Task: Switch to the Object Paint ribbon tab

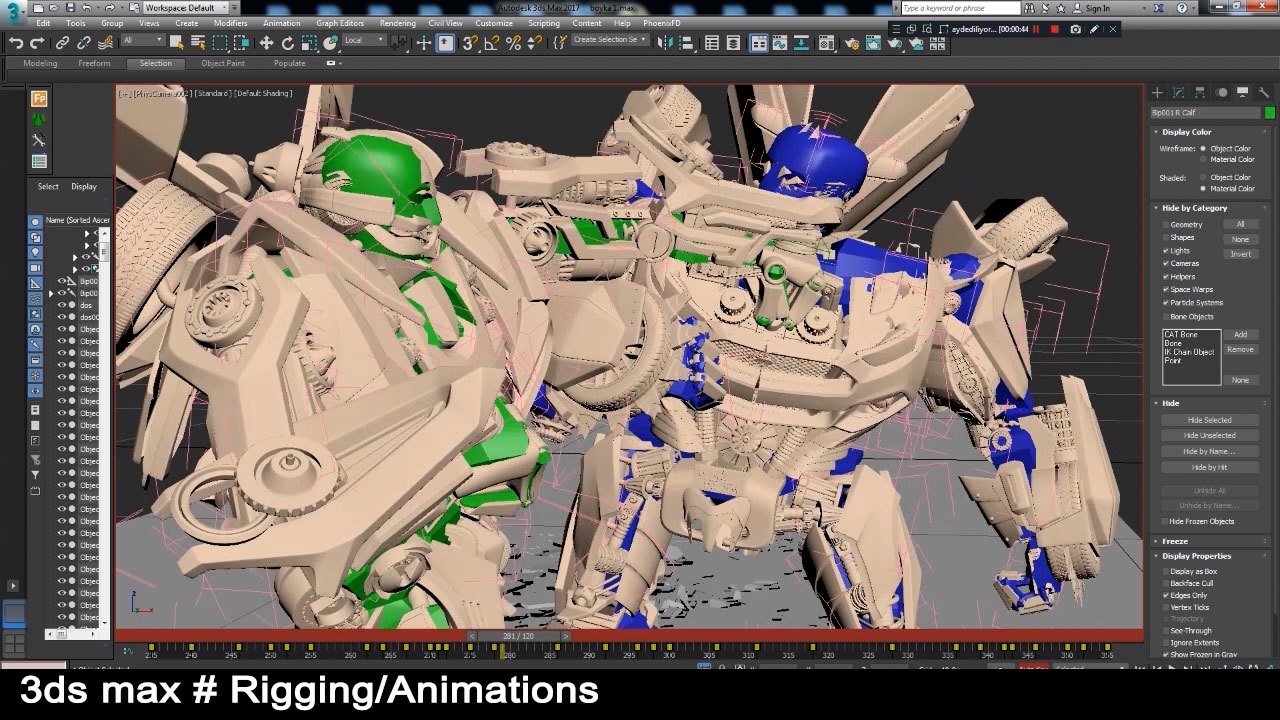Action: 222,63
